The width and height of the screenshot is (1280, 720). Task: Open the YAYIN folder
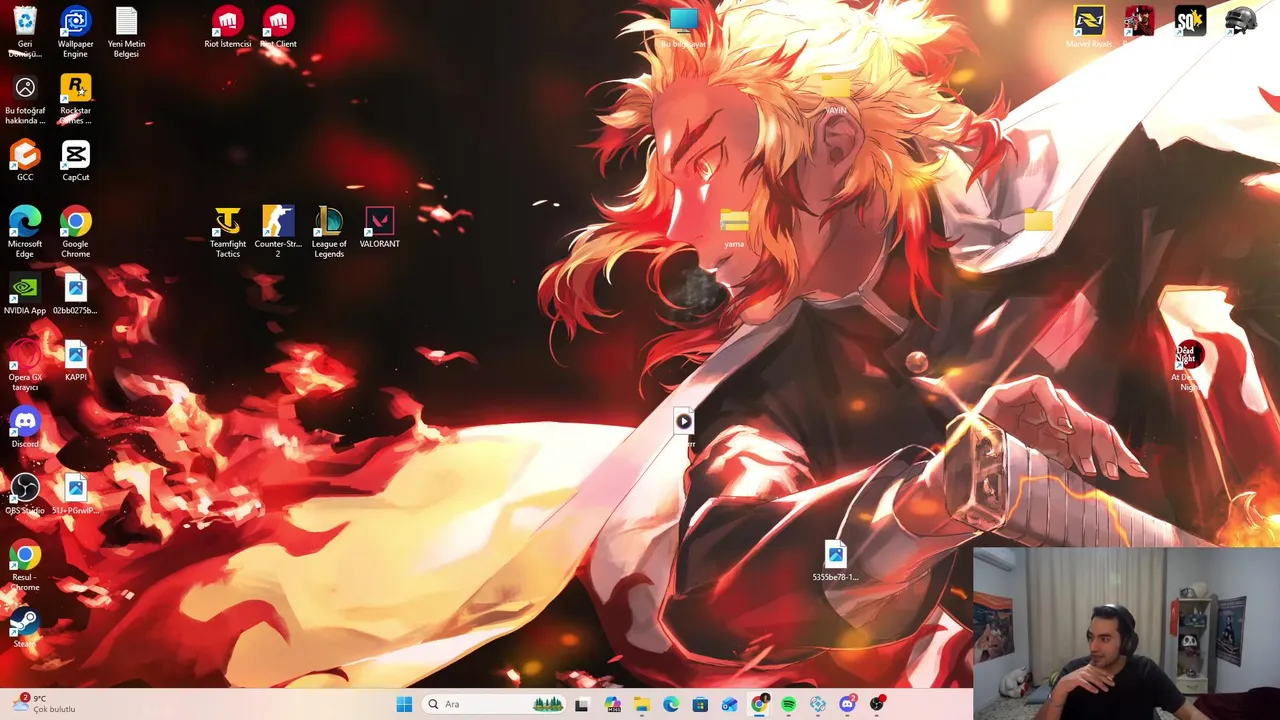tap(835, 89)
